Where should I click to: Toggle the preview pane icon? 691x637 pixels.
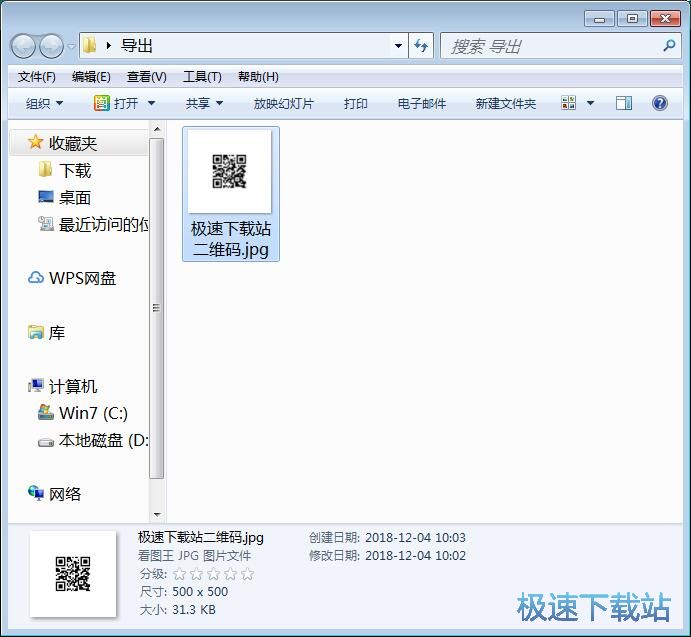[x=624, y=103]
